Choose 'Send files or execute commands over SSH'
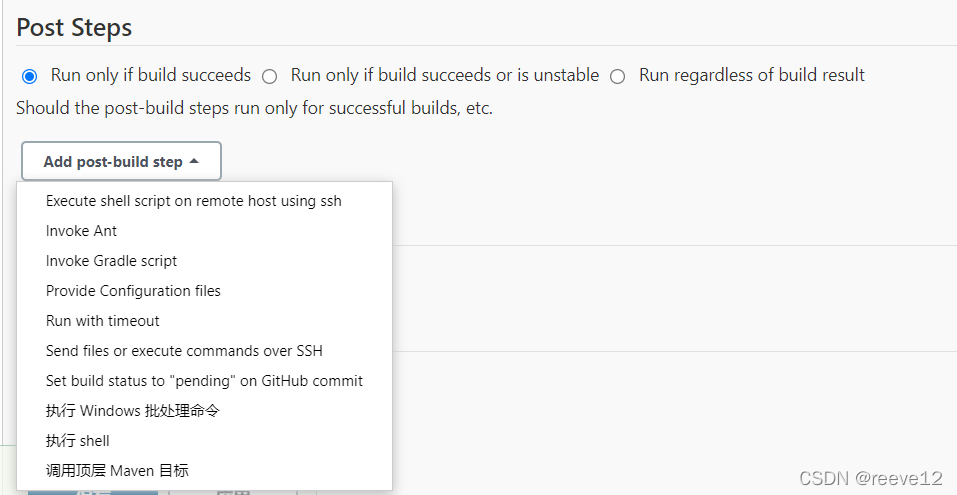 tap(184, 351)
